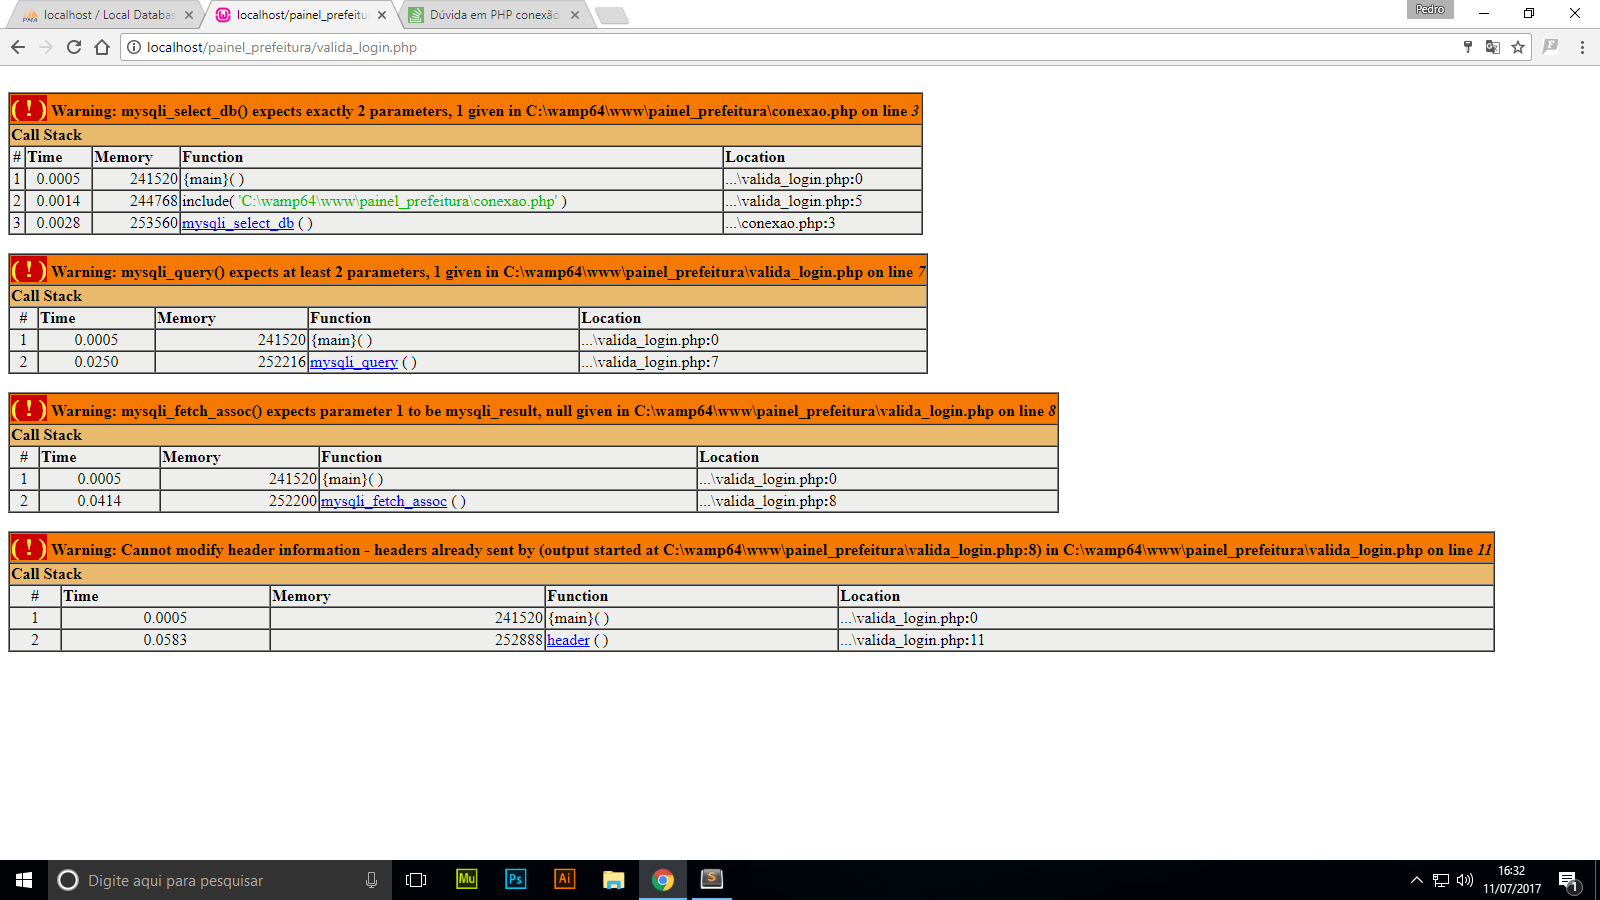Click the site information icon in address bar
1600x900 pixels.
tap(134, 47)
